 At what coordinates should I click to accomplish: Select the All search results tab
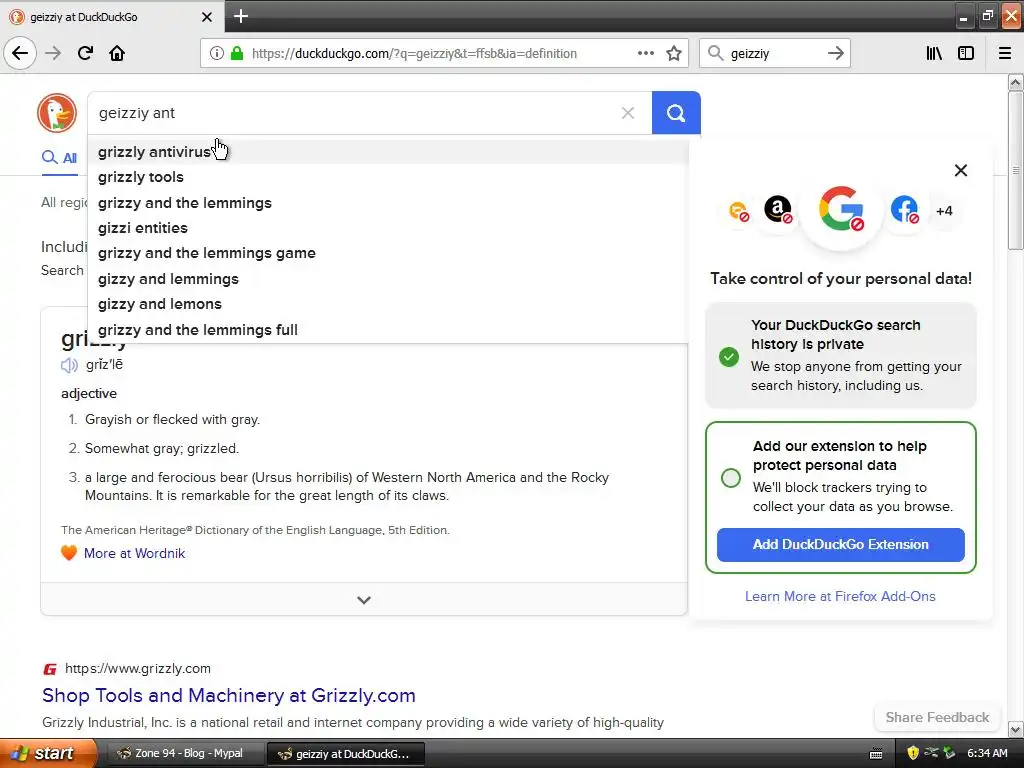coord(59,157)
